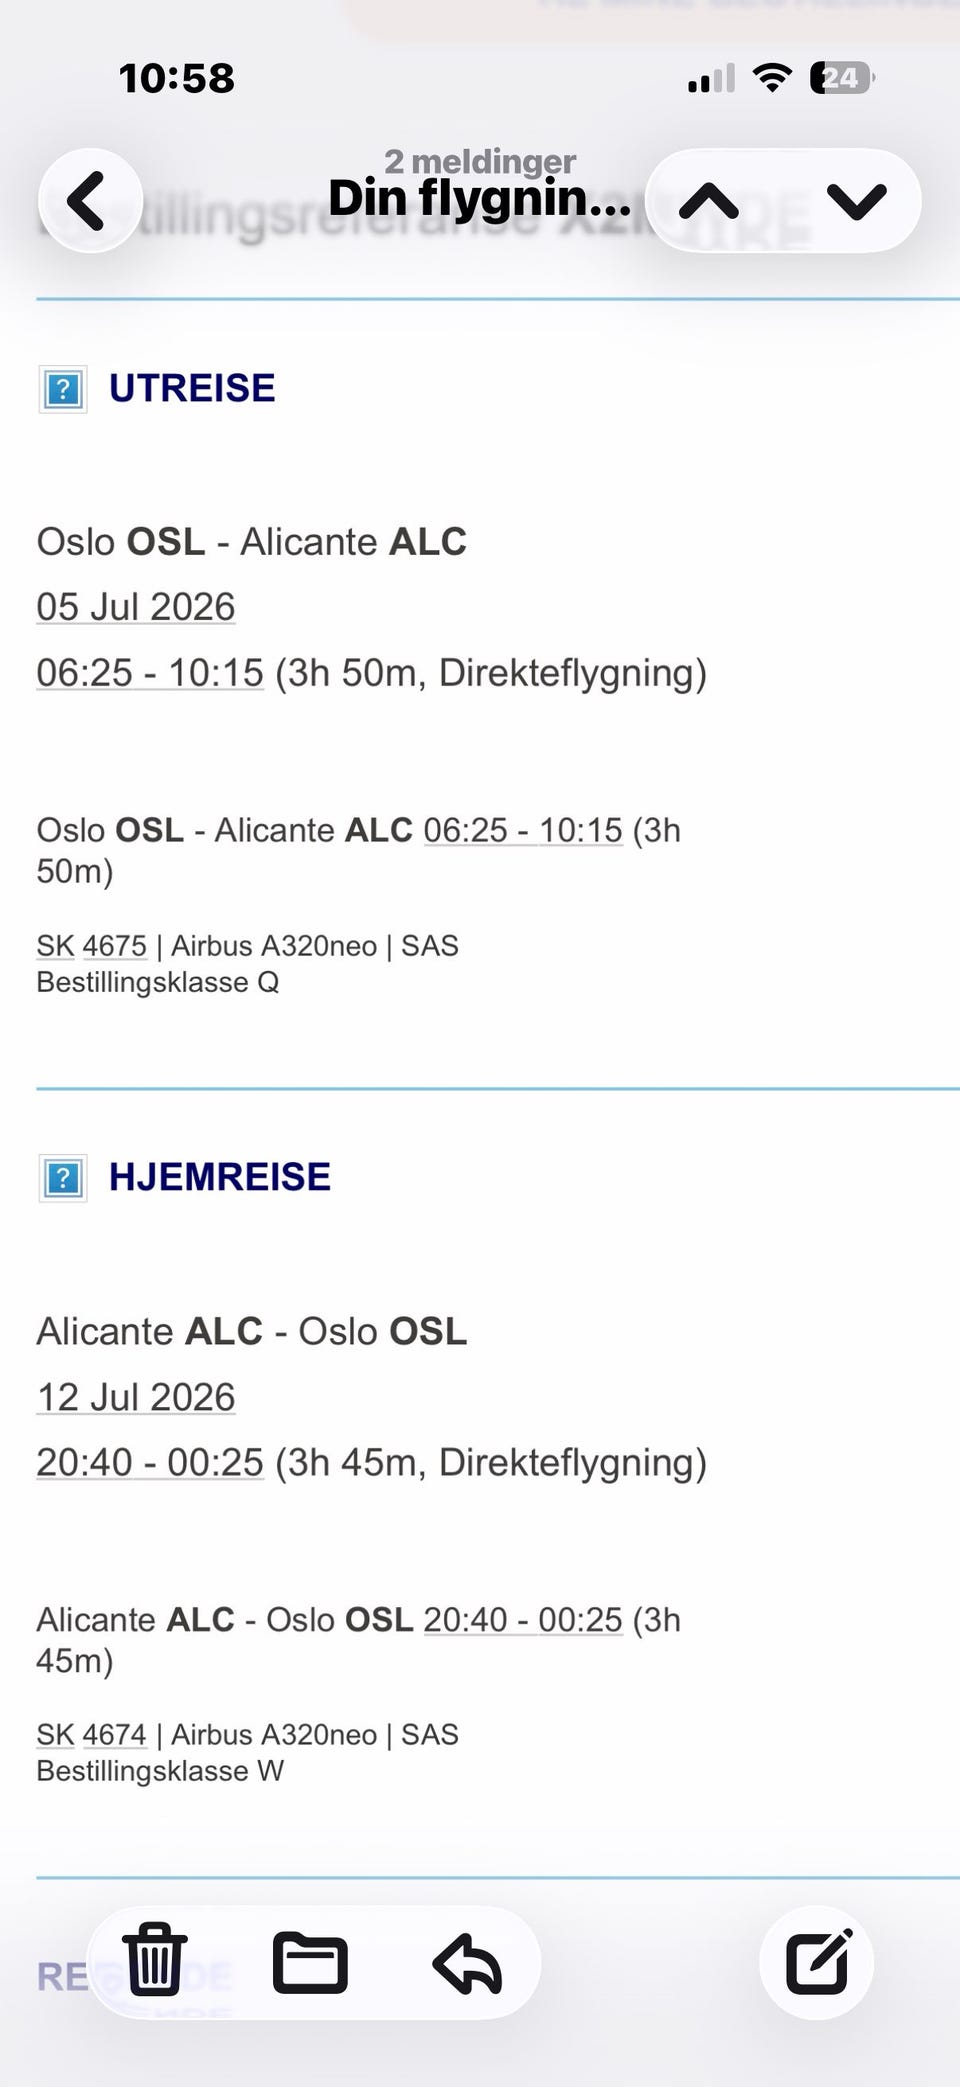Viewport: 960px width, 2087px height.
Task: Tap flight number SK 4674 link
Action: pos(92,1735)
